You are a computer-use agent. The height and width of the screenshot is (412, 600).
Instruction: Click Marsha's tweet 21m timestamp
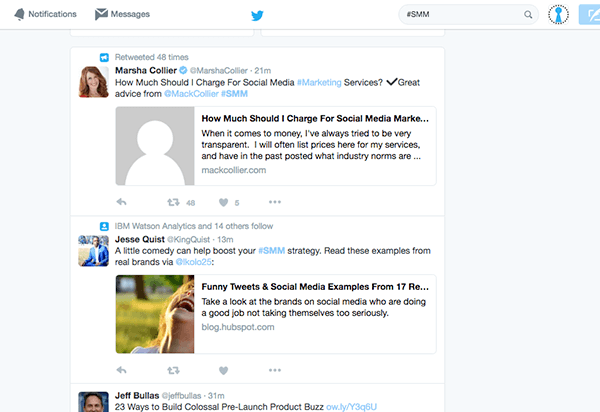(x=263, y=71)
